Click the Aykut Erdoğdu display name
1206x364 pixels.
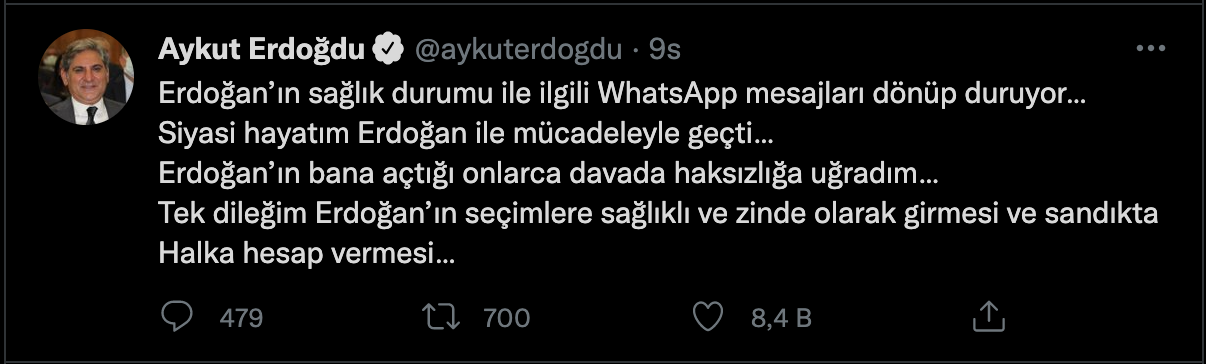263,48
